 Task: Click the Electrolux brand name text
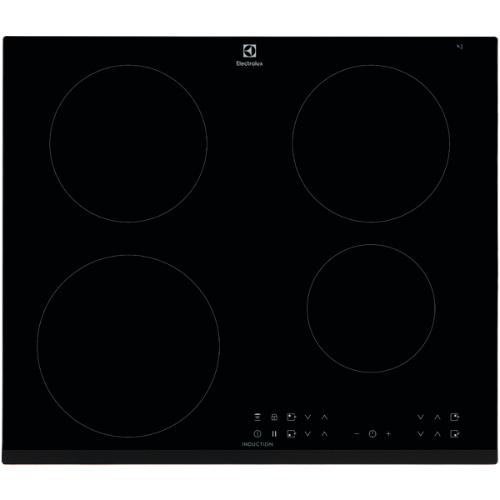pyautogui.click(x=249, y=63)
